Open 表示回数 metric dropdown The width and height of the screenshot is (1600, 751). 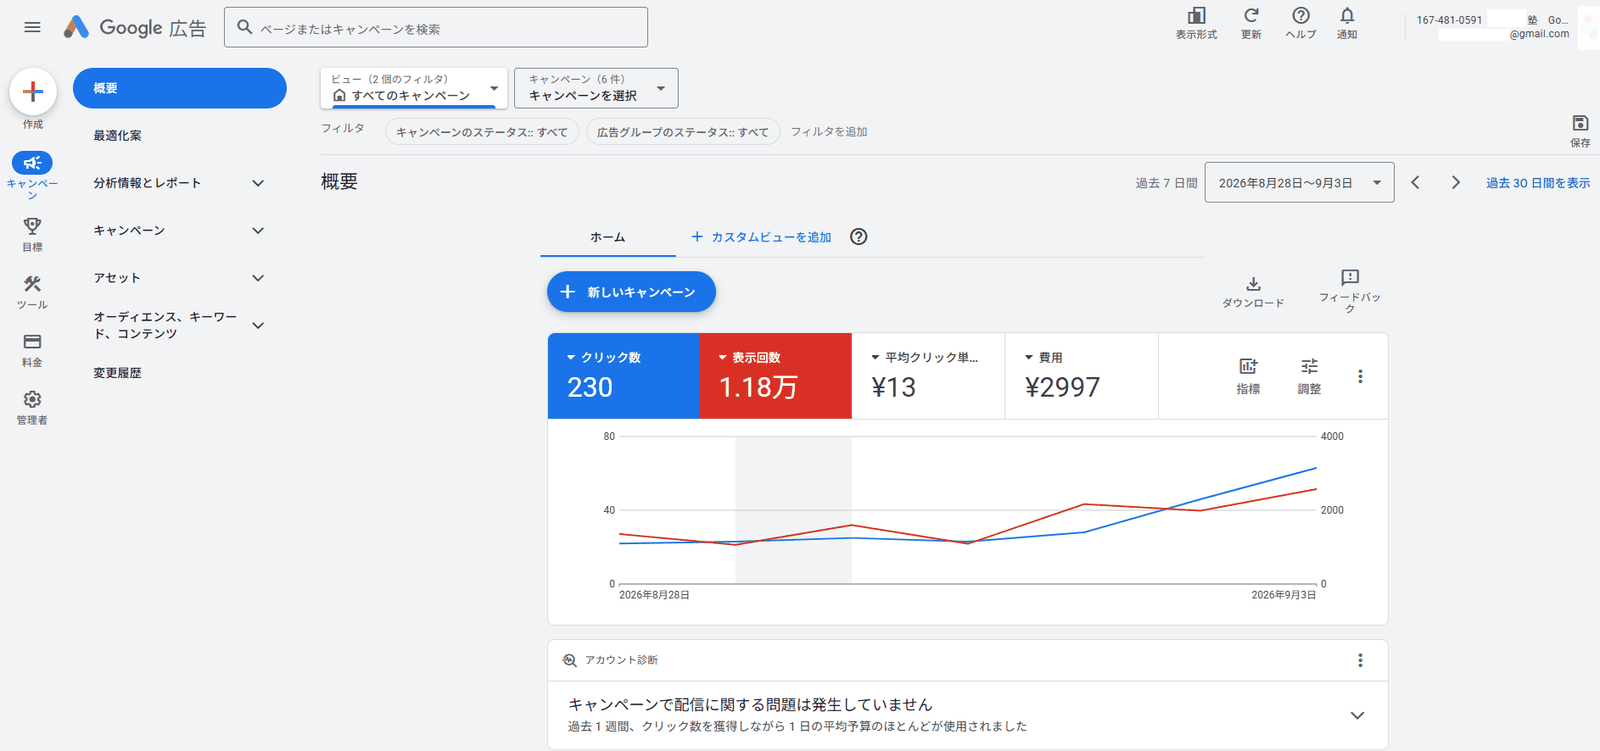(x=749, y=357)
